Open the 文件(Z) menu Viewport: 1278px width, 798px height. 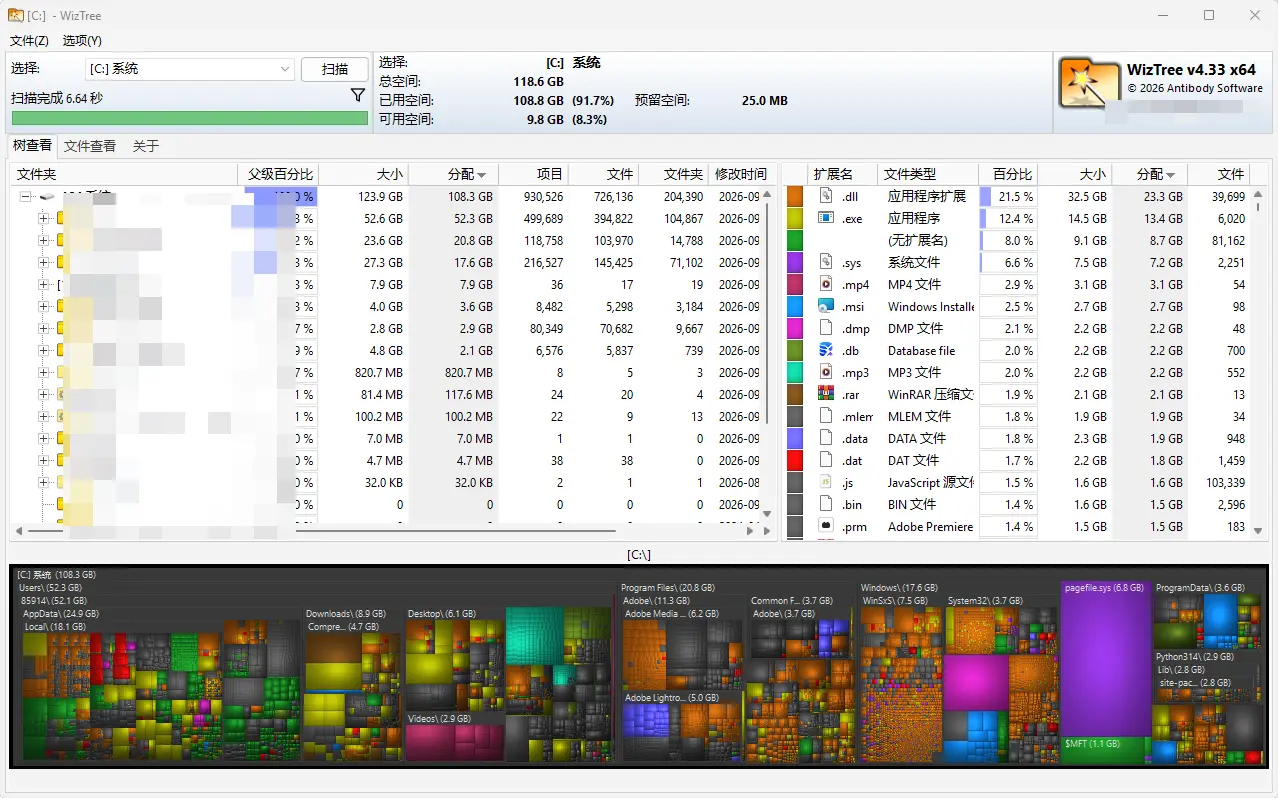[29, 41]
